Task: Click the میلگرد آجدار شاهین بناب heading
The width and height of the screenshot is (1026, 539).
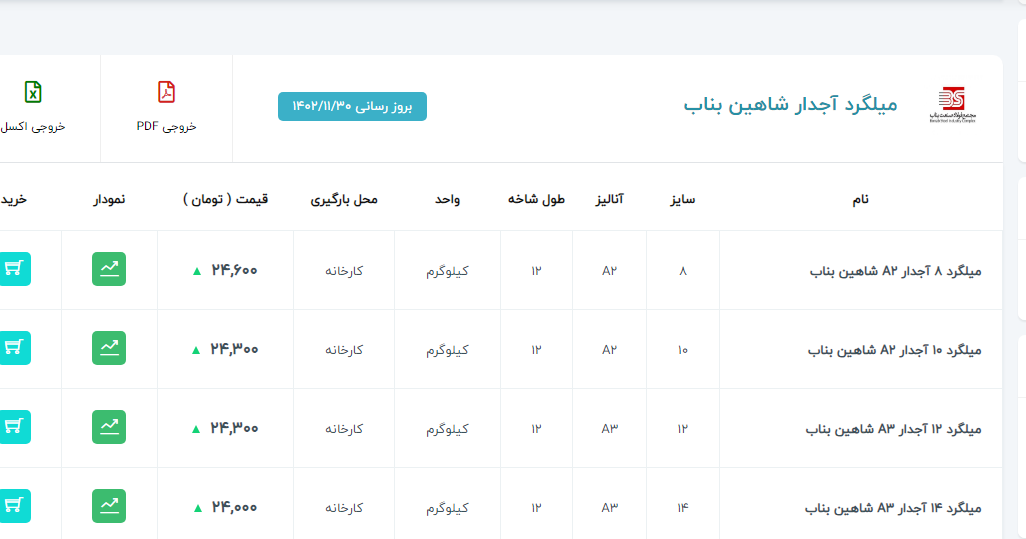Action: 790,104
